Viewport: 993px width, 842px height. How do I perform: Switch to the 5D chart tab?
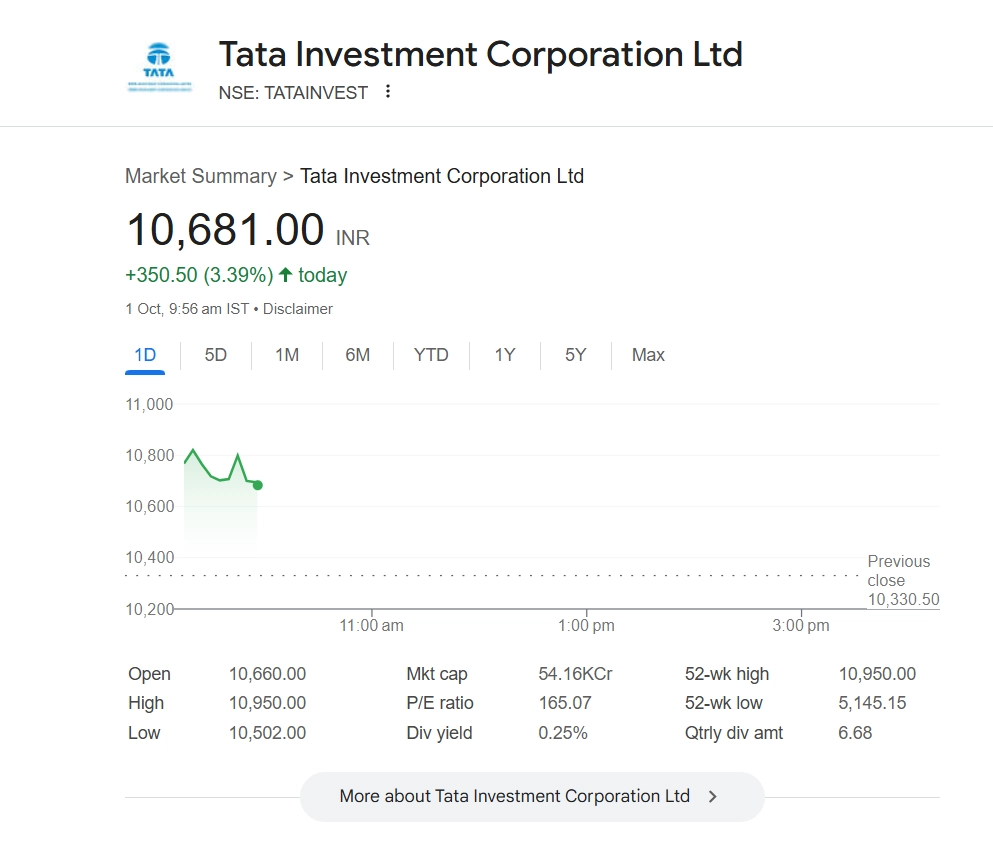pyautogui.click(x=216, y=355)
